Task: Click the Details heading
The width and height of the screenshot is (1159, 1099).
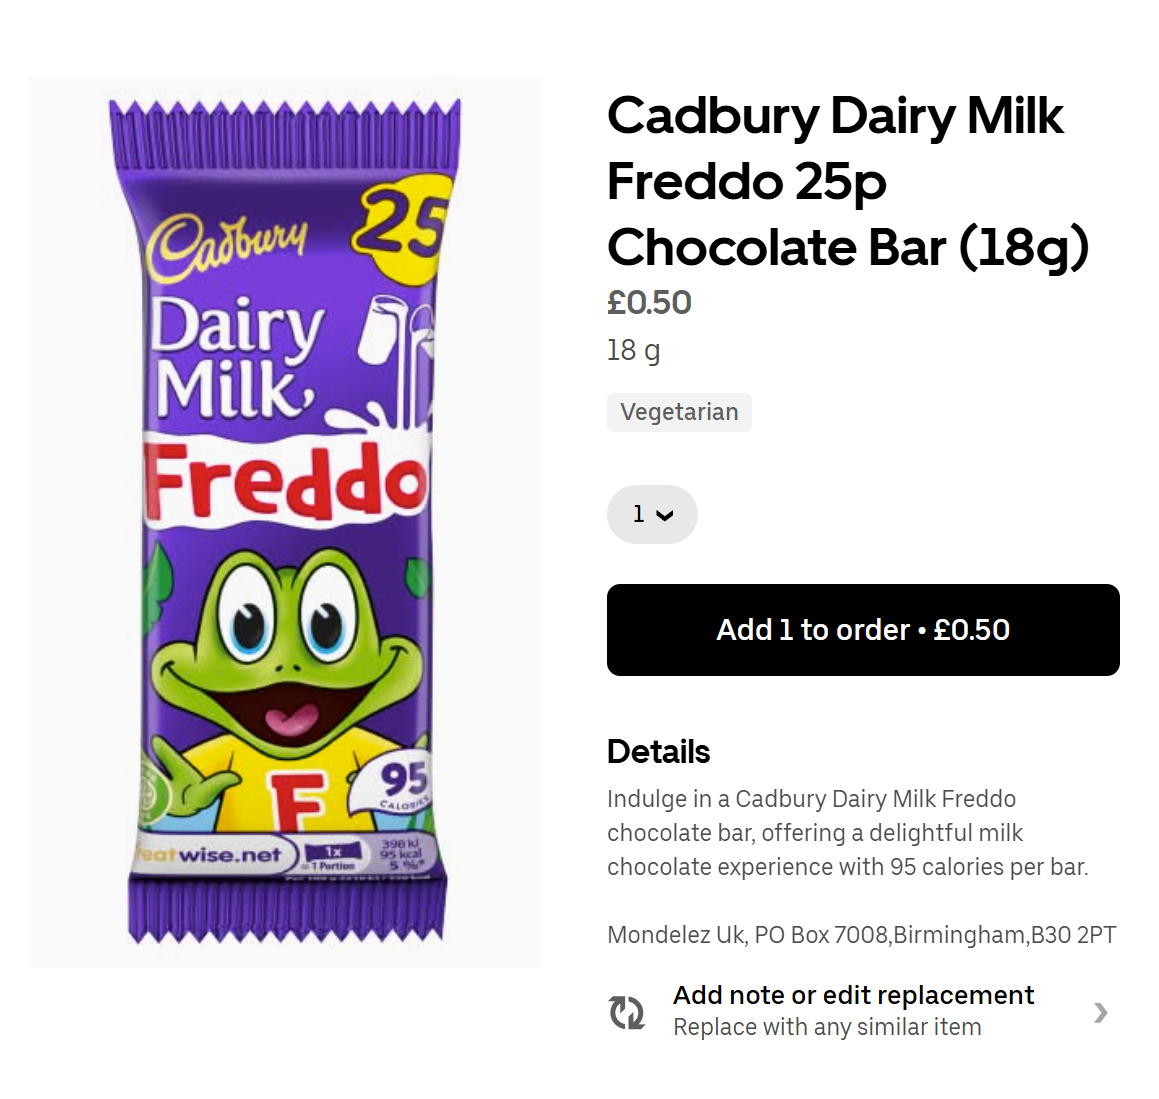Action: click(658, 751)
